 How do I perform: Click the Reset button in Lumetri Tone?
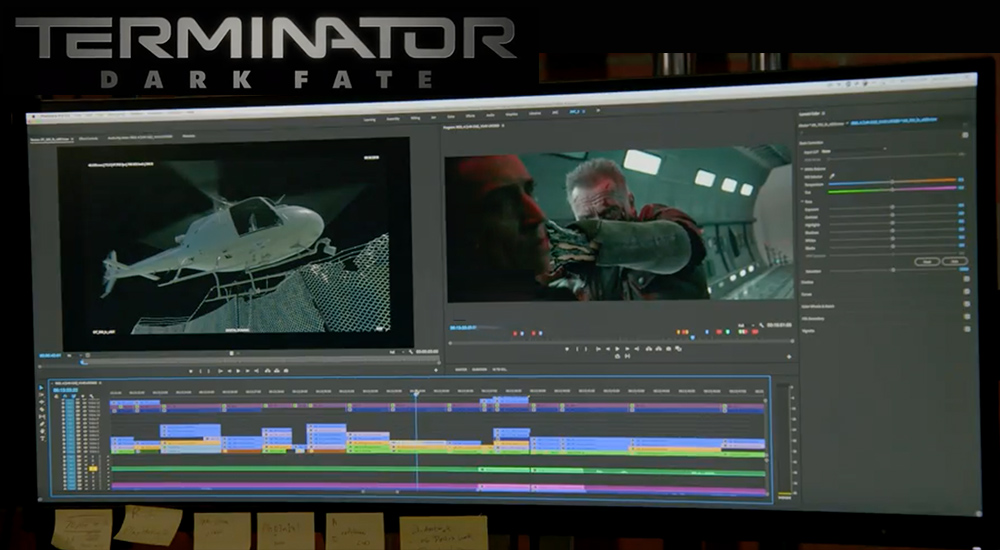[927, 262]
